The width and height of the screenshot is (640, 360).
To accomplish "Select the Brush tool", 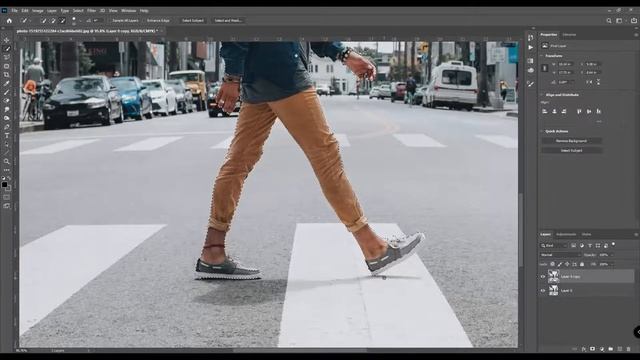I will (7, 92).
